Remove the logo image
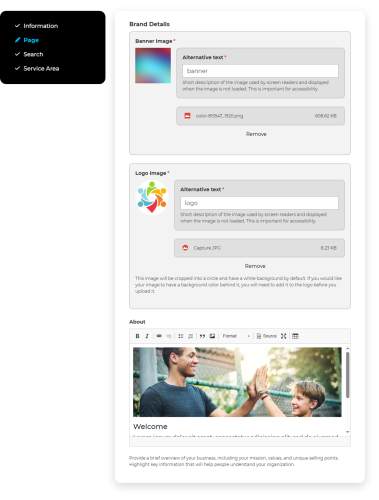Image resolution: width=379 pixels, height=500 pixels. (x=255, y=266)
